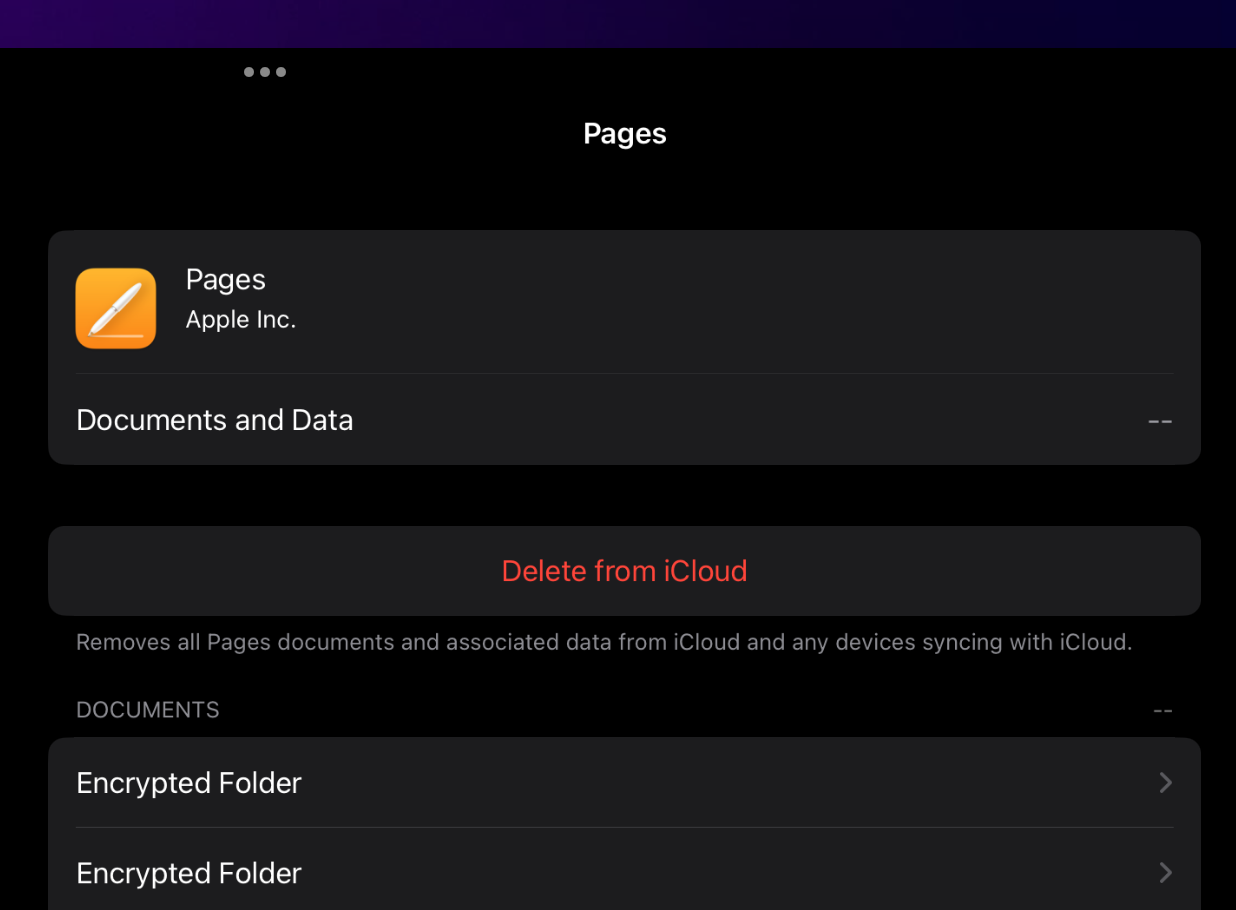Tap Delete from iCloud
The height and width of the screenshot is (910, 1236).
(x=624, y=571)
